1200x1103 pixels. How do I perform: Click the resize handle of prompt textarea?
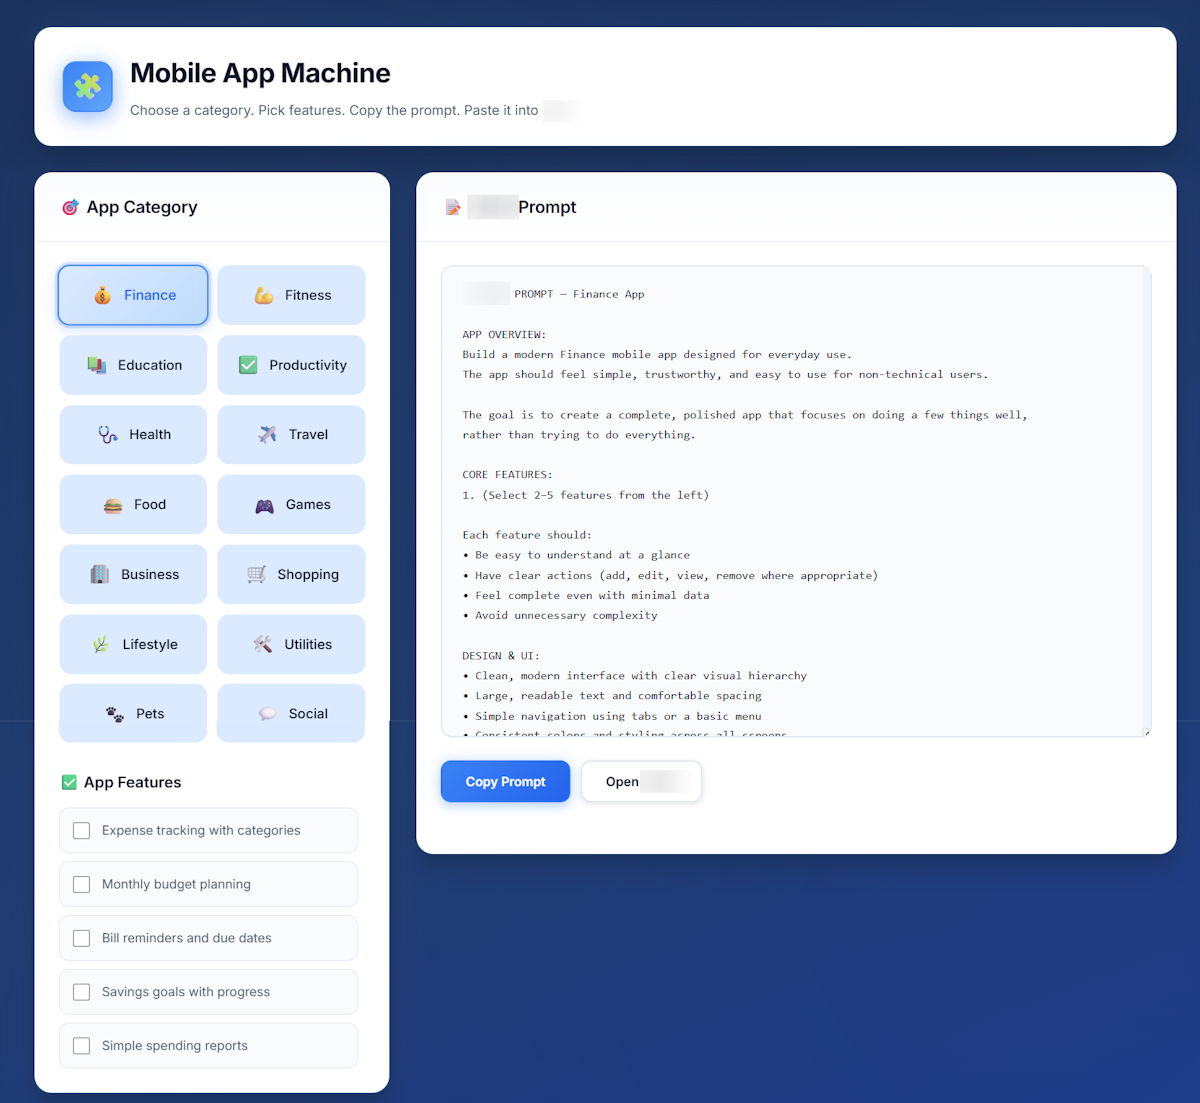(x=1146, y=732)
